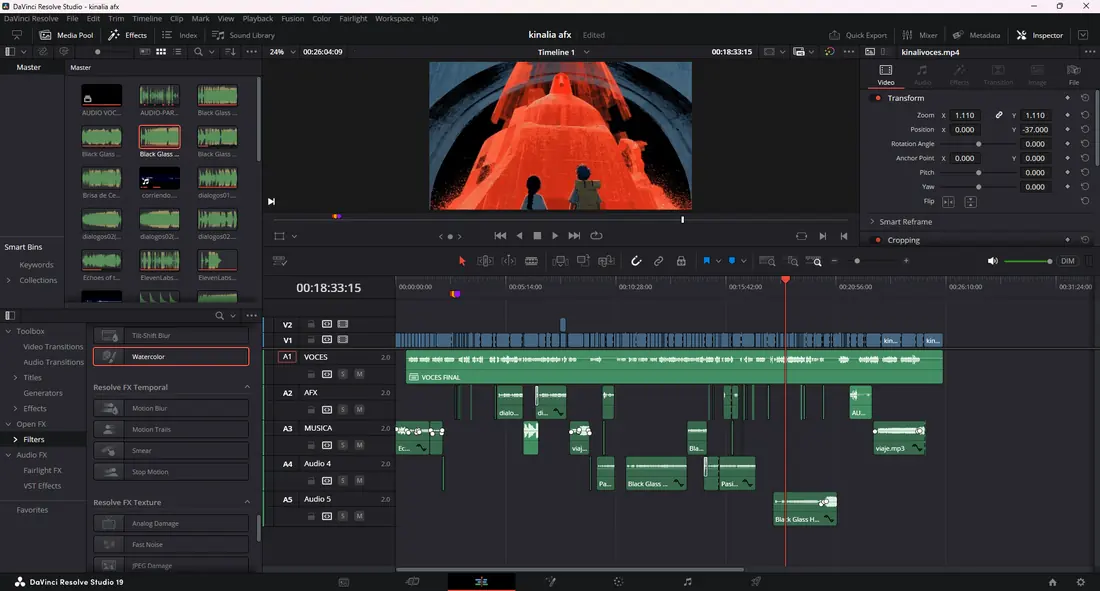Viewport: 1100px width, 591px height.
Task: Expand the Filters category
Action: 15,439
